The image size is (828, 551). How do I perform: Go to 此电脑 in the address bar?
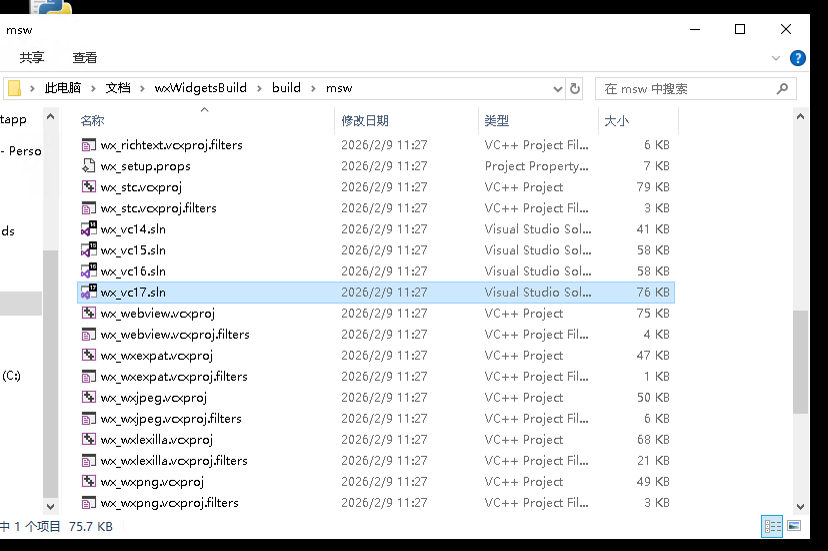(x=63, y=88)
